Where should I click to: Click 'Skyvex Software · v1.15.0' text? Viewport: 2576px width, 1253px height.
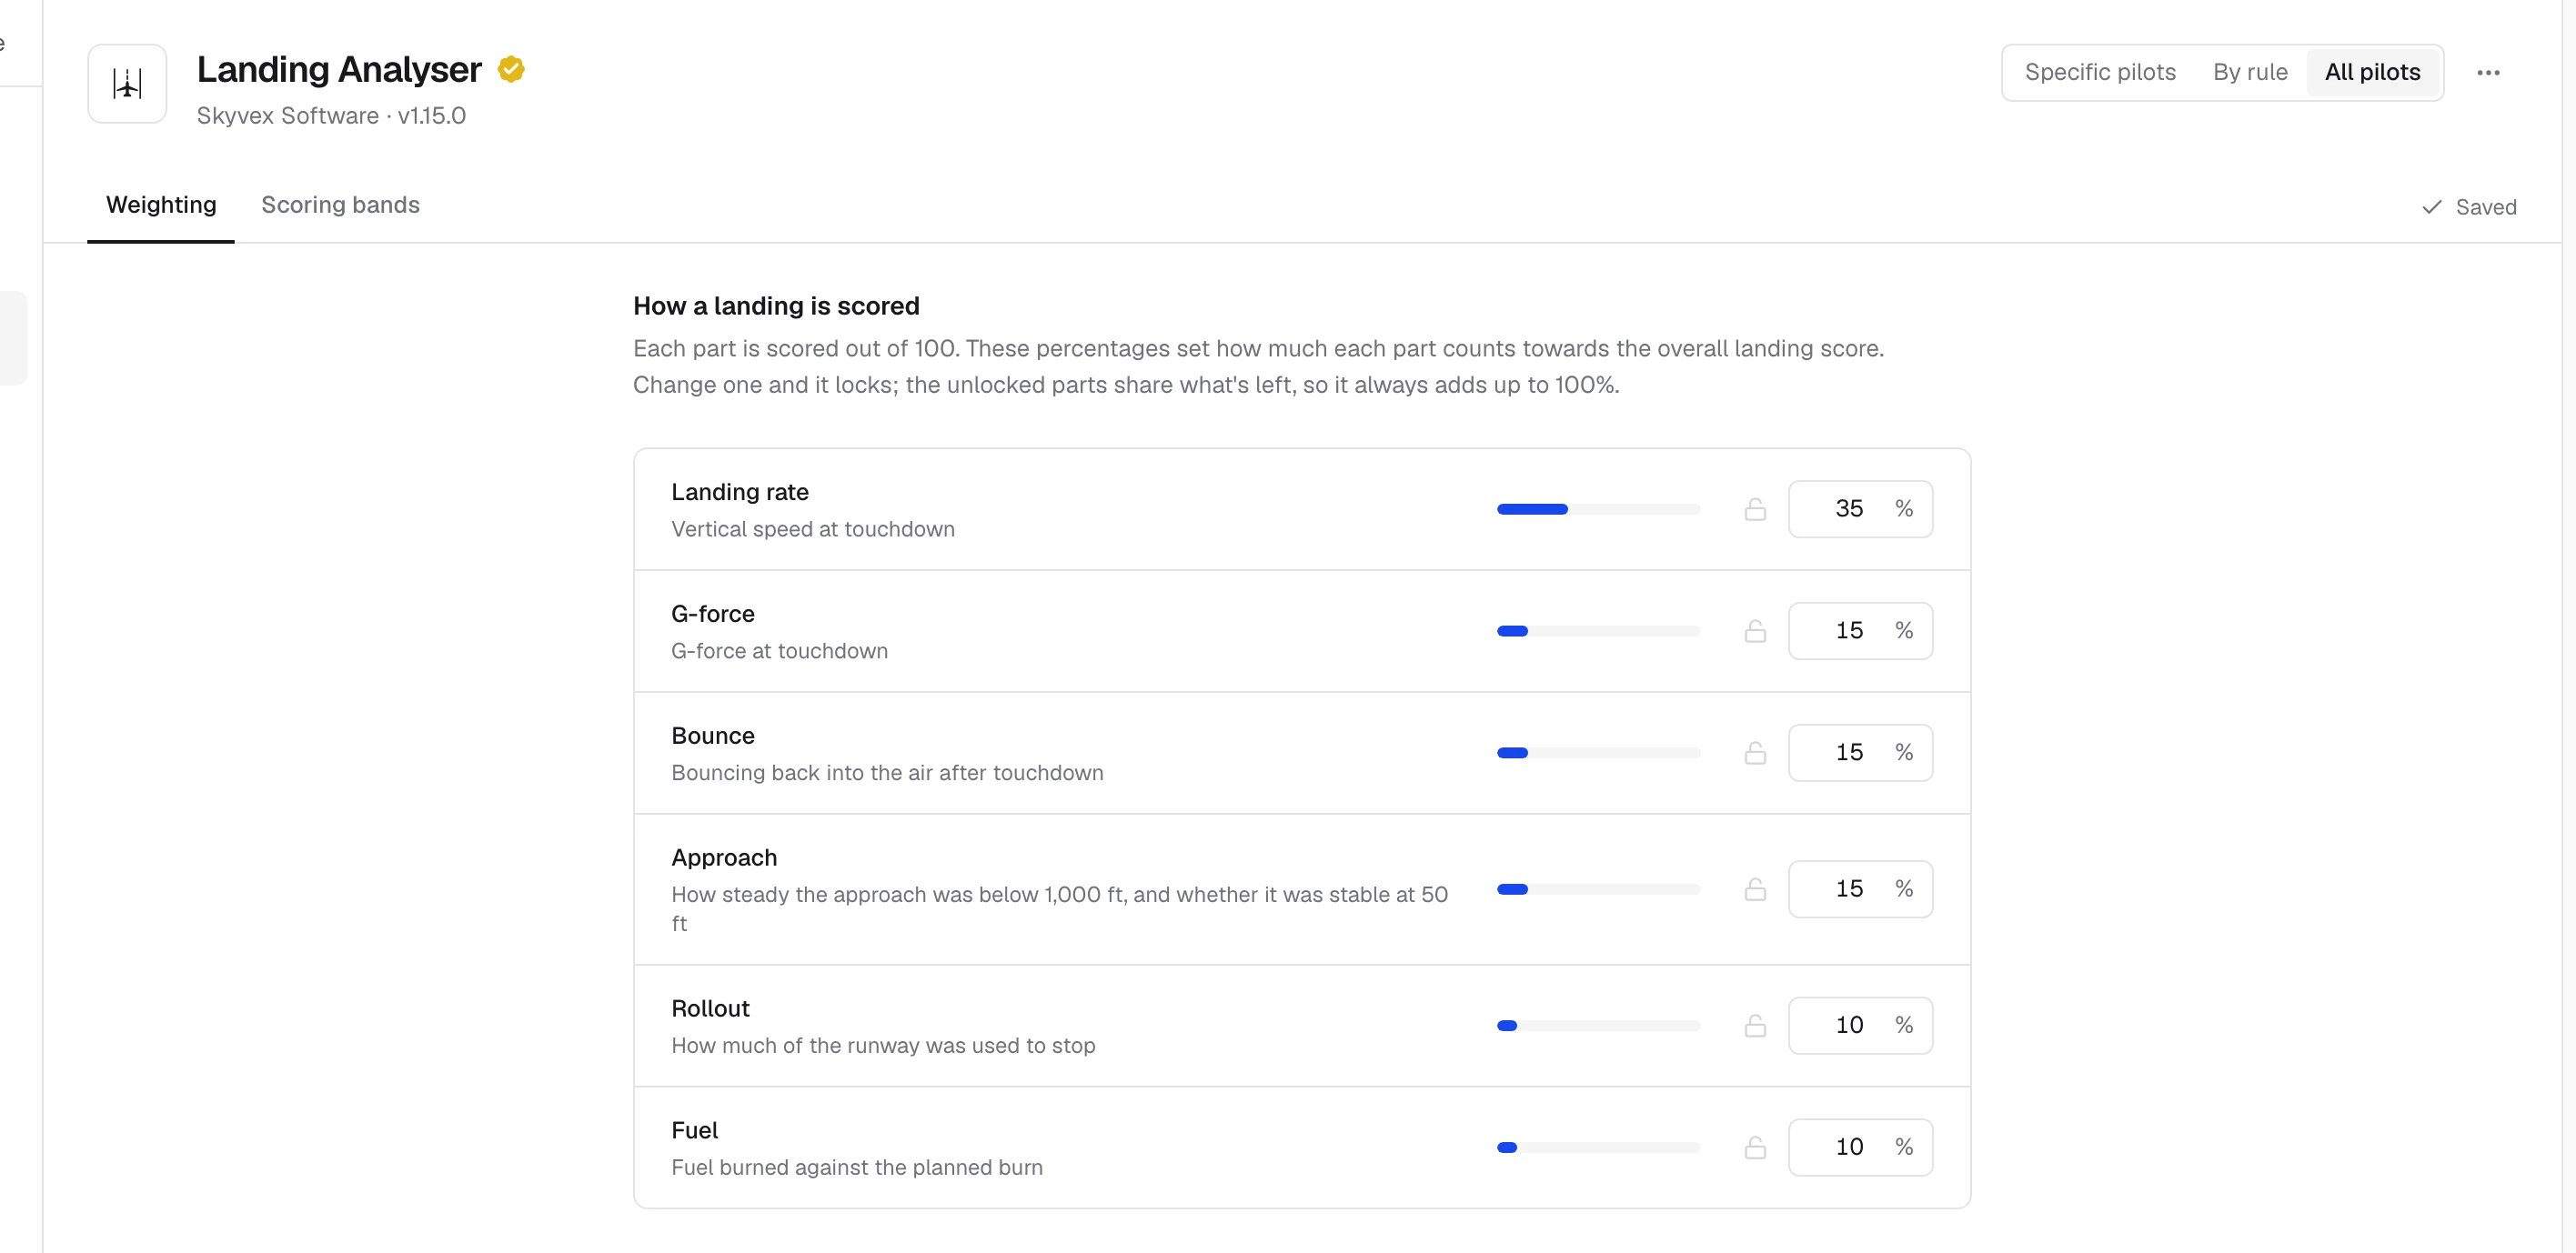[x=331, y=116]
